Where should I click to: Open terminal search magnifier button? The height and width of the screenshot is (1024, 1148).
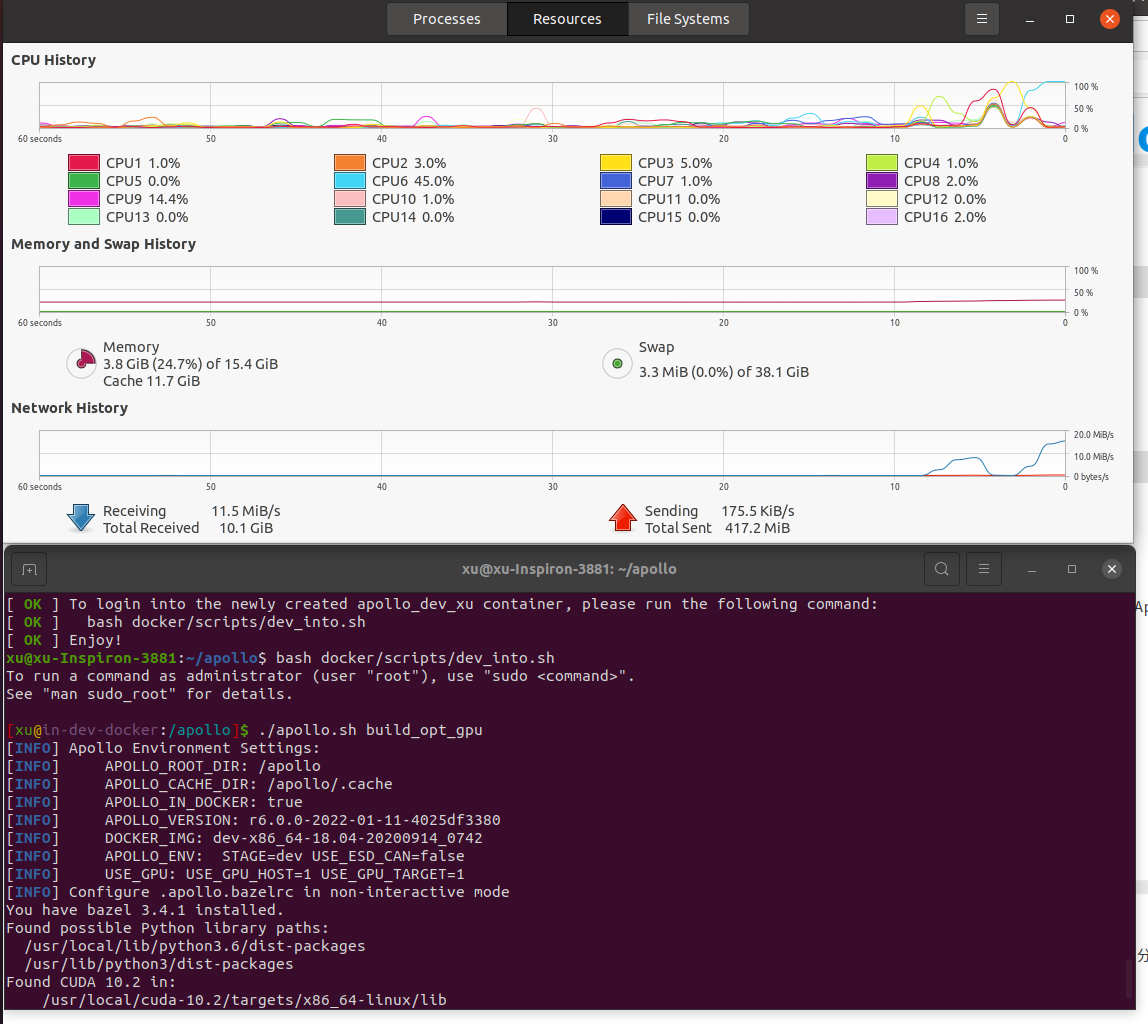point(942,569)
